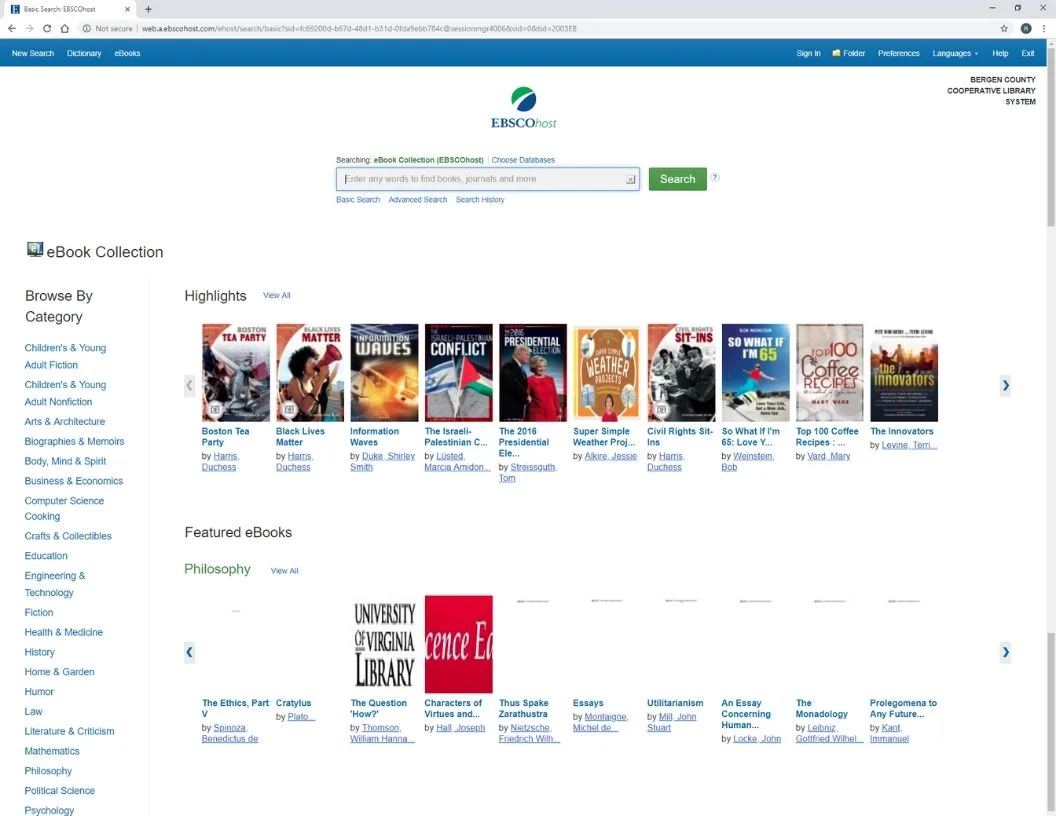Open the Advanced Search link

tap(418, 200)
